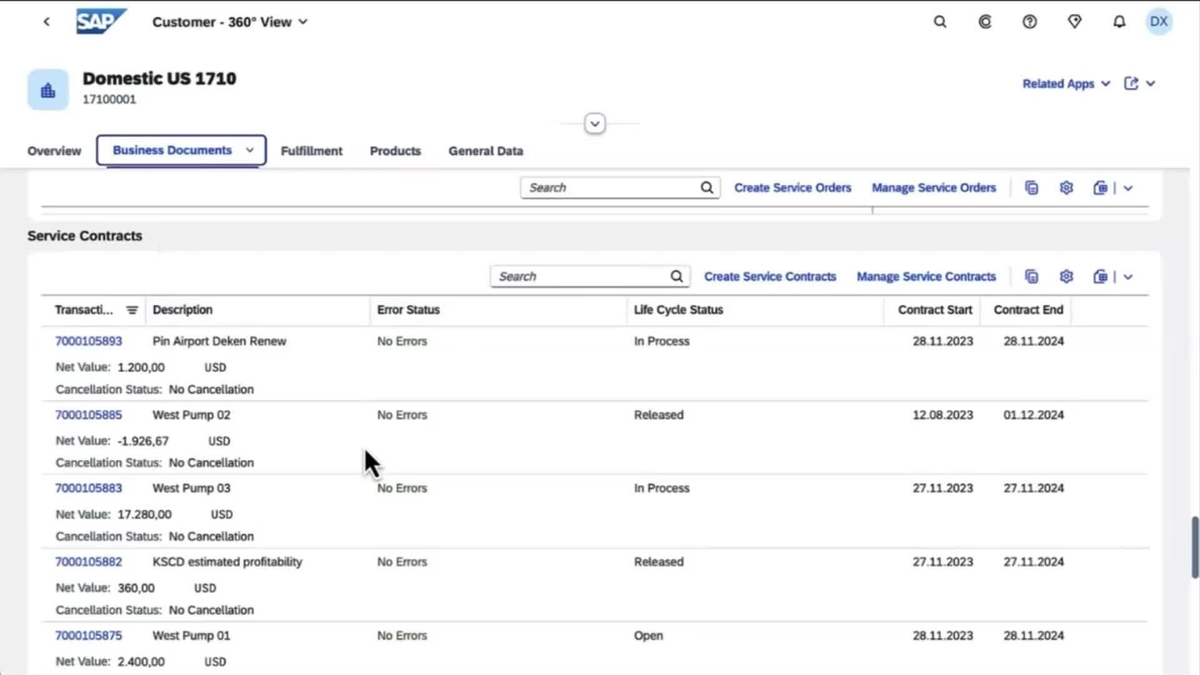This screenshot has width=1200, height=675.
Task: Go back using the back arrow
Action: point(46,22)
